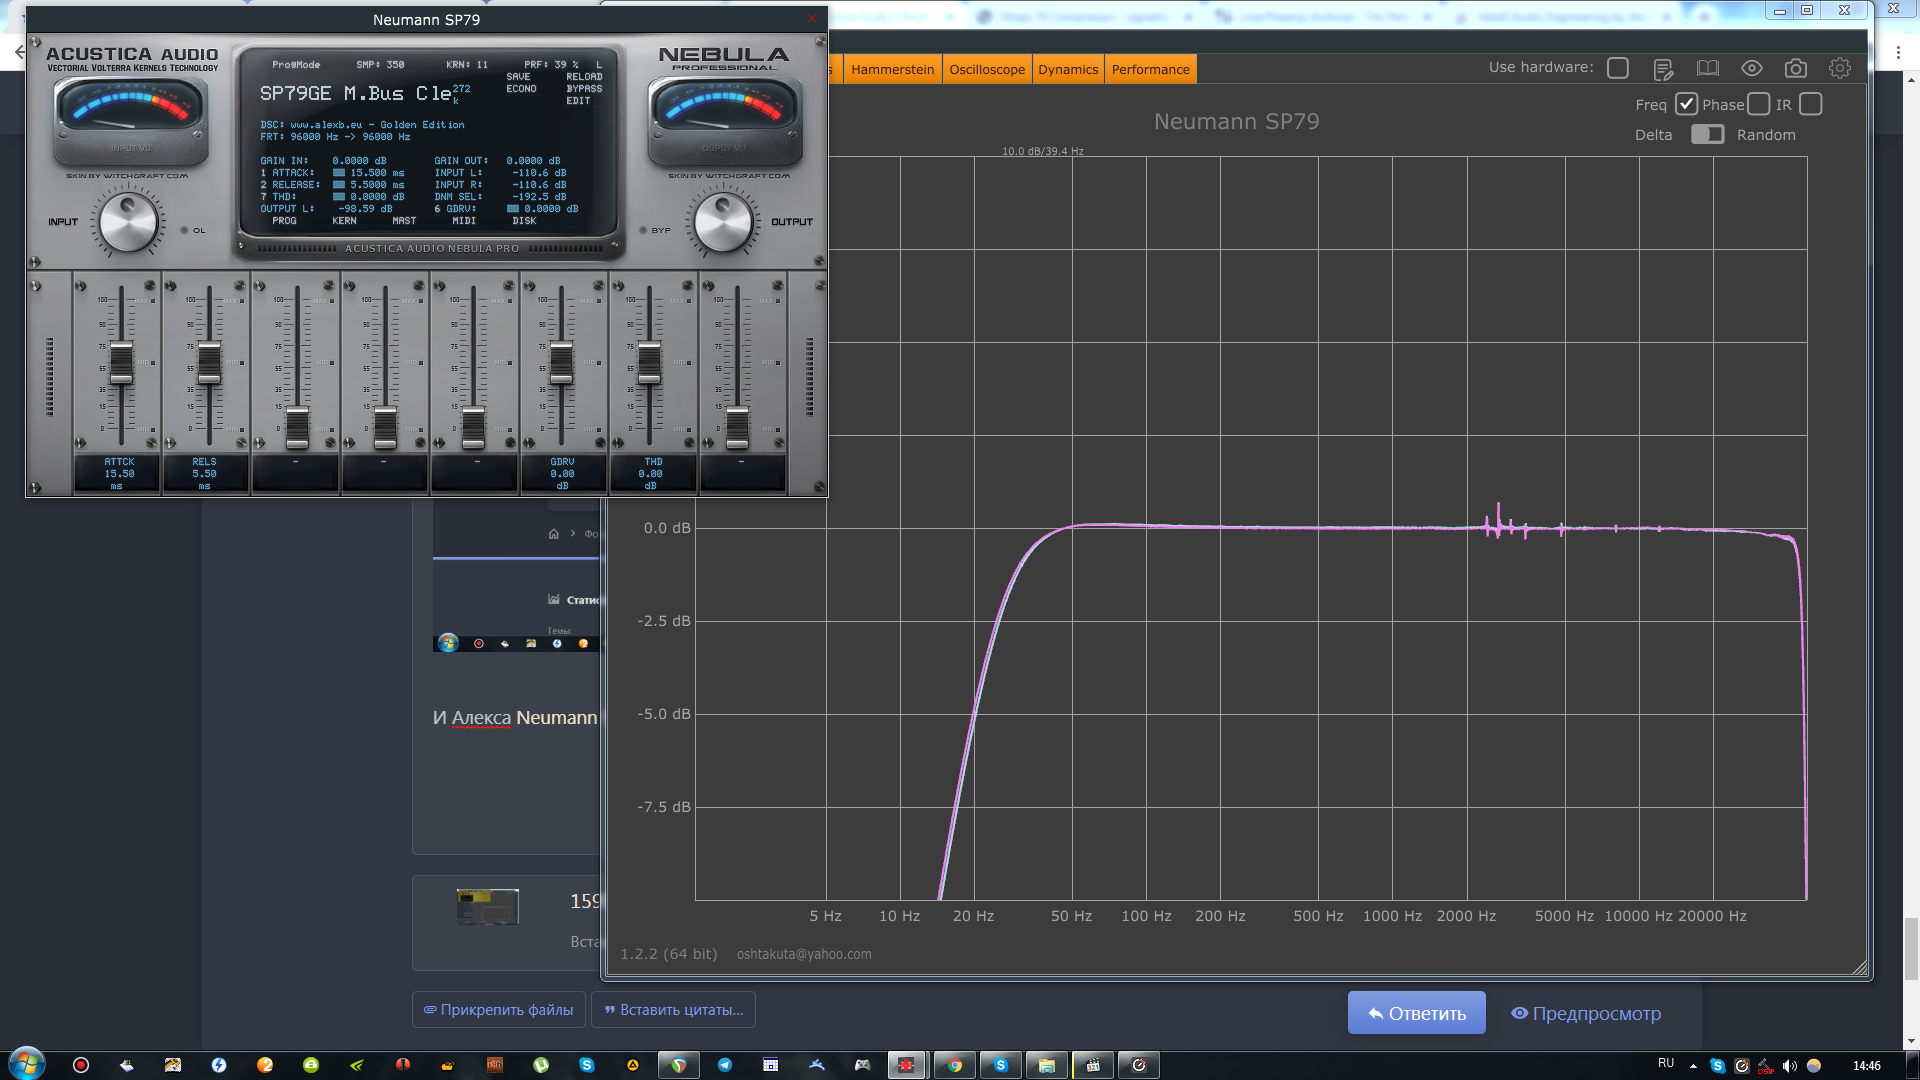The width and height of the screenshot is (1920, 1080).
Task: Click the GDRV fader handle
Action: pos(561,363)
